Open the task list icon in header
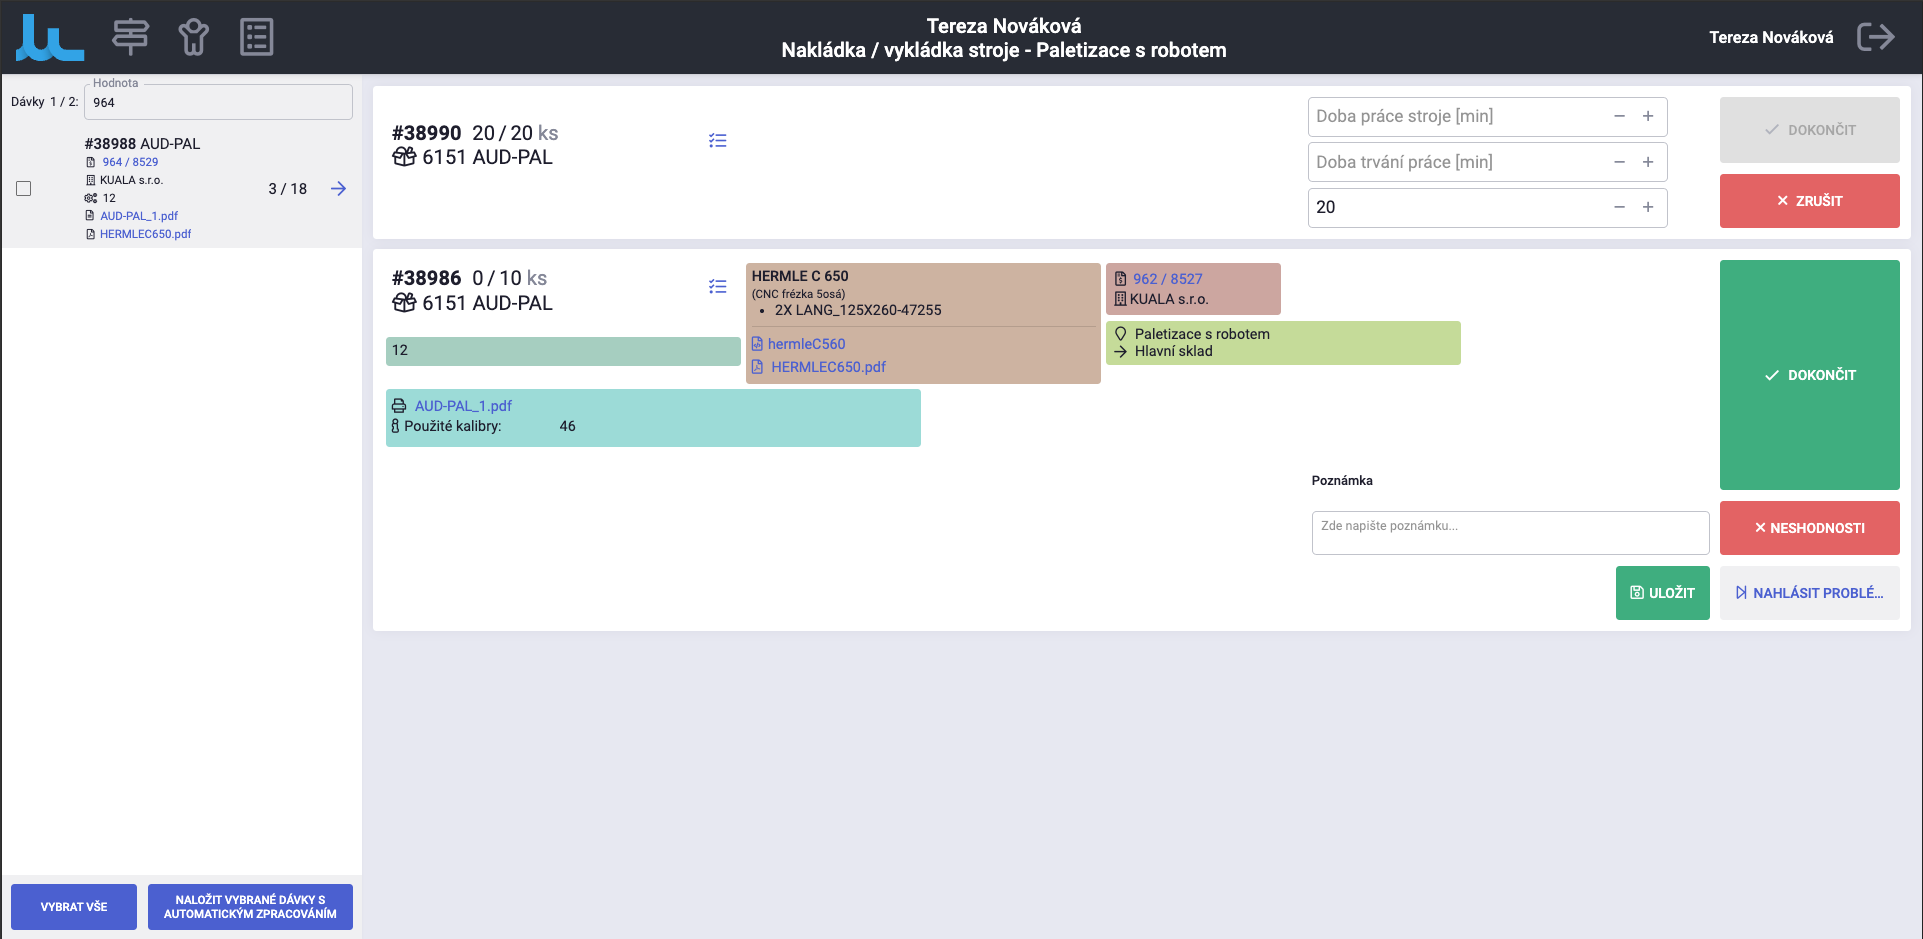The image size is (1923, 939). 256,37
